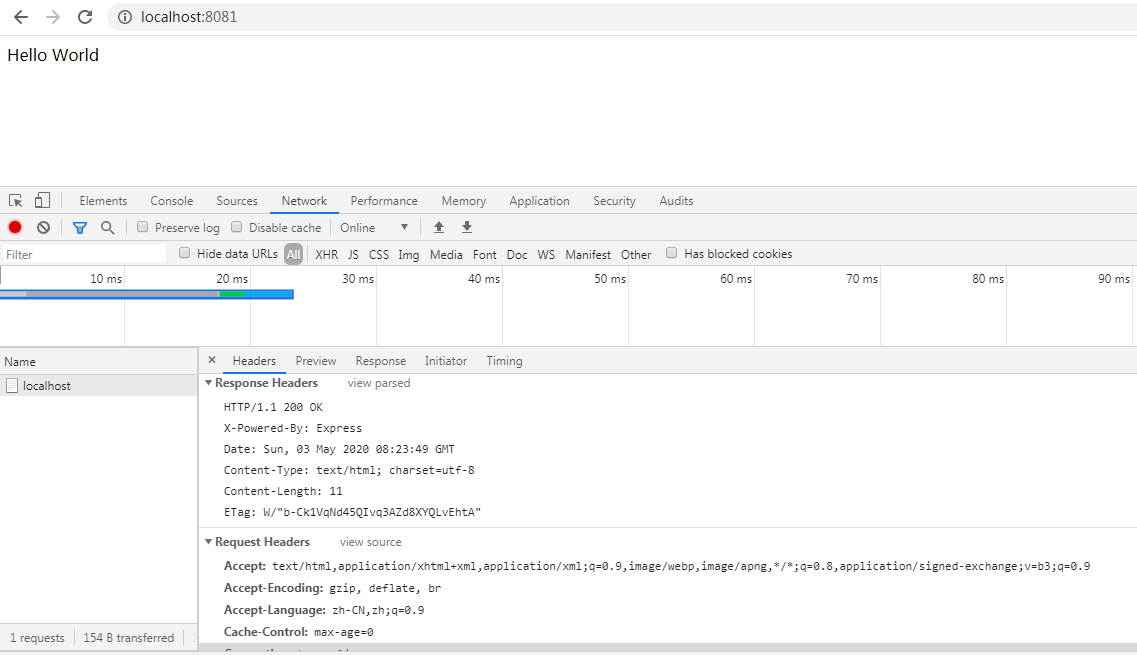The image size is (1137, 655).
Task: Filter requests by WS
Action: pos(546,255)
